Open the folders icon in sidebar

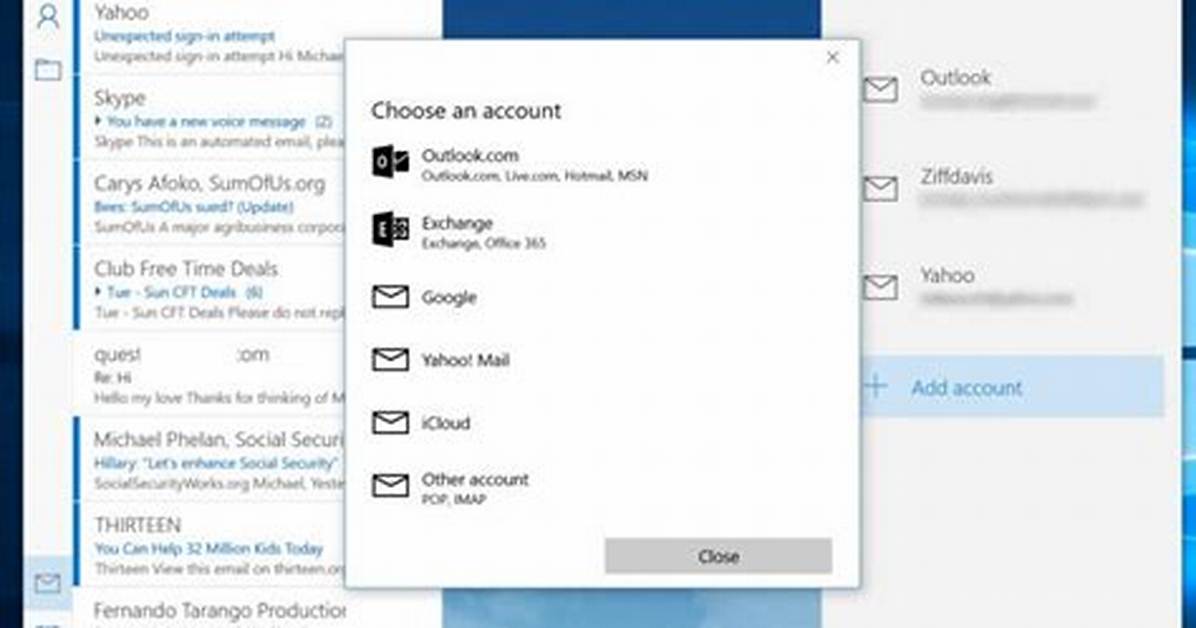tap(48, 69)
